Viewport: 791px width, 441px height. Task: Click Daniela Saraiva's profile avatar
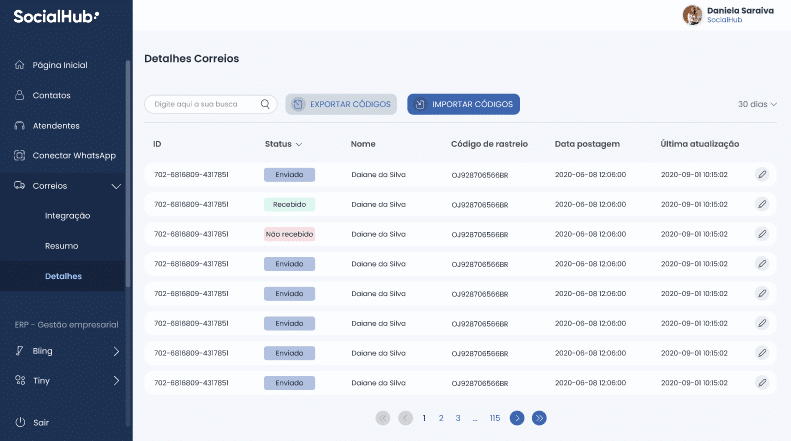(692, 15)
